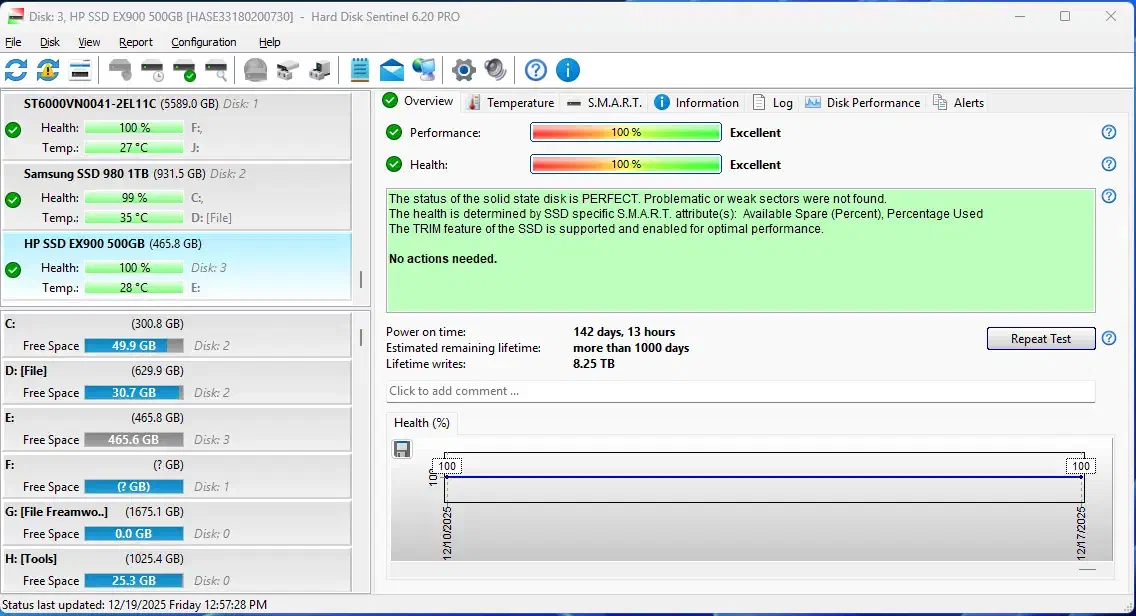Image resolution: width=1136 pixels, height=616 pixels.
Task: Click the save floppy icon on health graph
Action: click(x=402, y=449)
